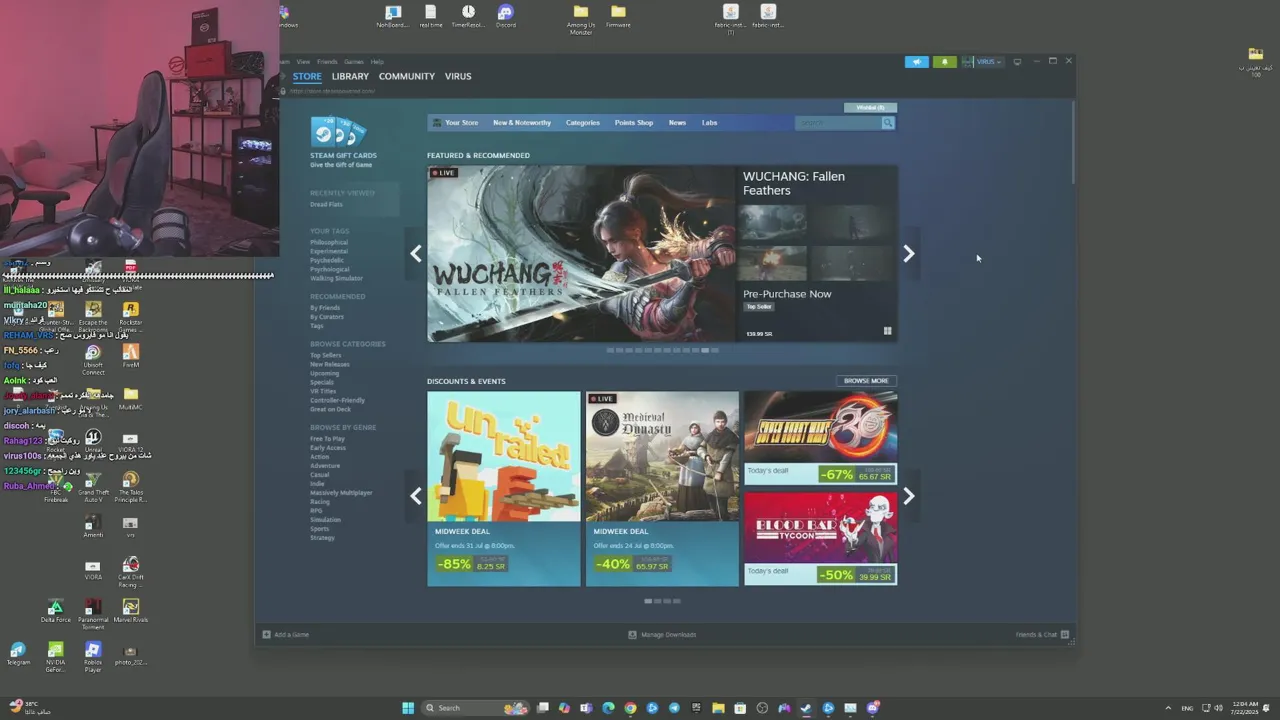
Task: Open File Explorer from the taskbar
Action: pyautogui.click(x=718, y=708)
